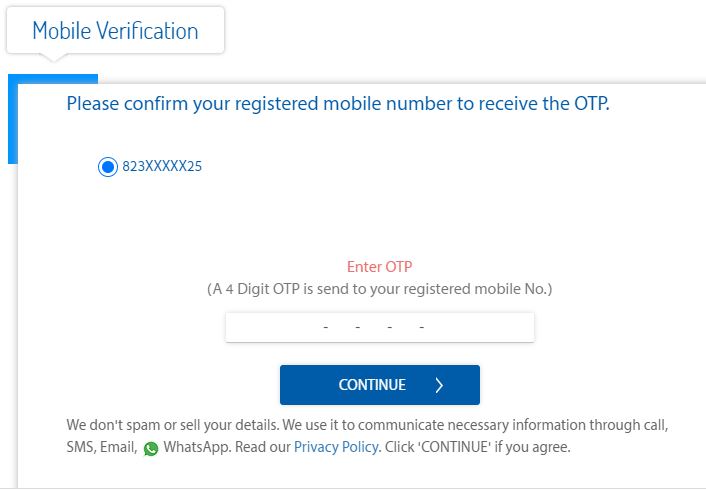Open the Privacy Policy link
706x491 pixels.
(336, 447)
